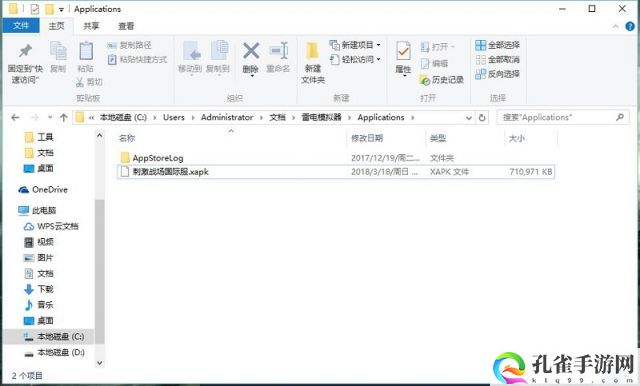640x386 pixels.
Task: Open the address bar history dropdown
Action: pos(469,118)
